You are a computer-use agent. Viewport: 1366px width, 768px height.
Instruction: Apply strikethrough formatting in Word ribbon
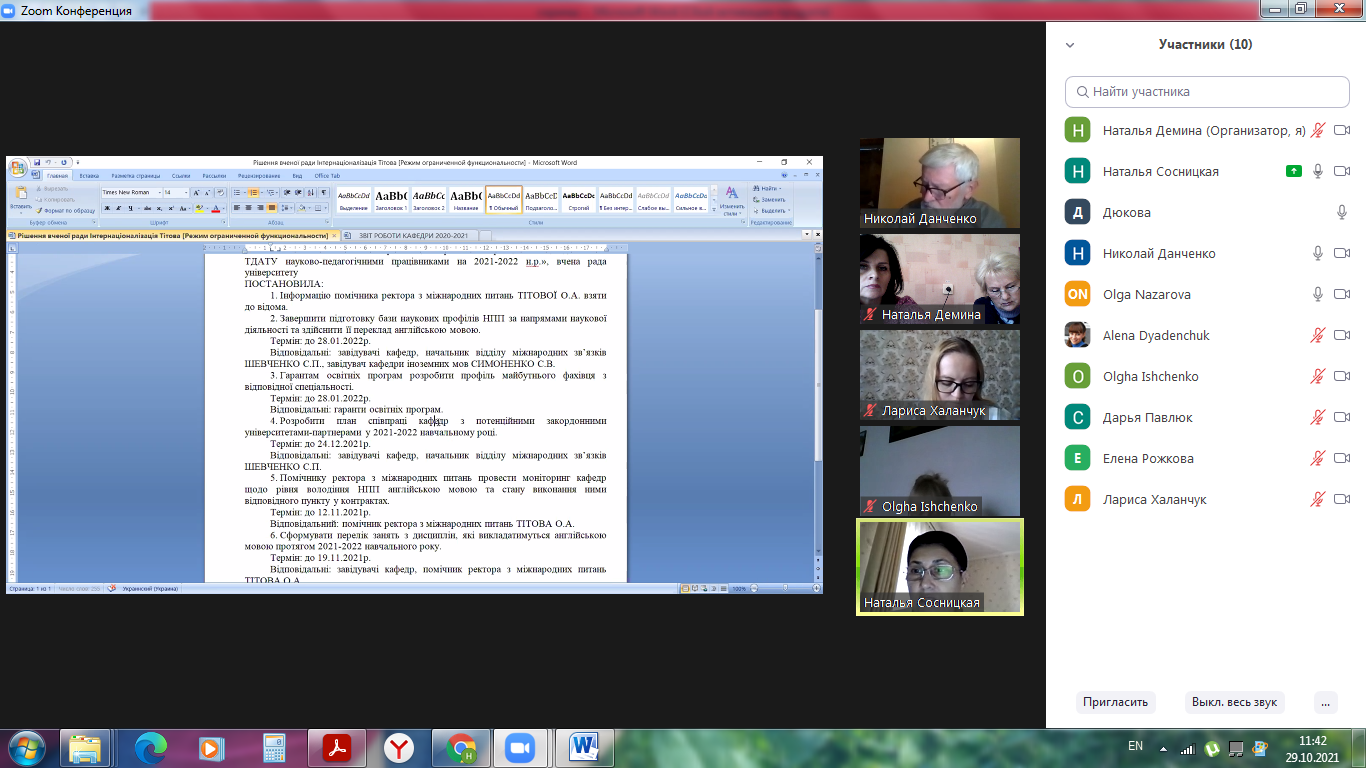tap(146, 208)
